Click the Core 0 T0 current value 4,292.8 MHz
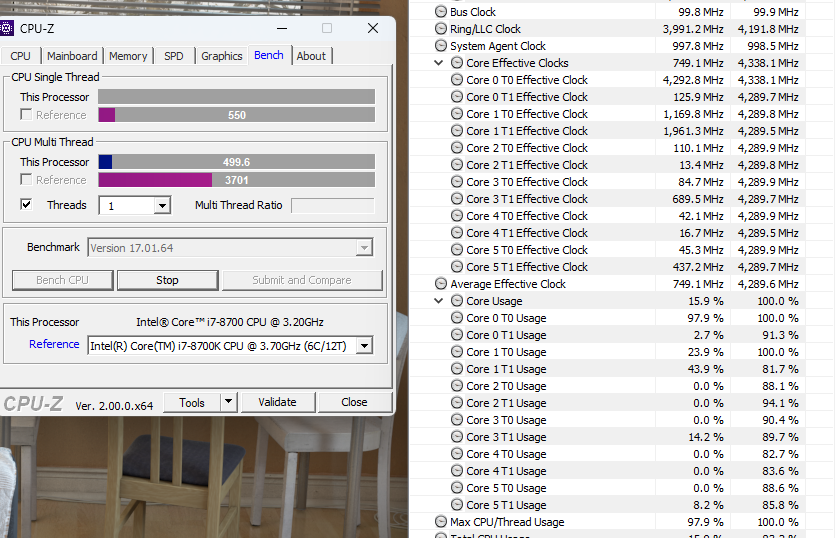 point(693,80)
